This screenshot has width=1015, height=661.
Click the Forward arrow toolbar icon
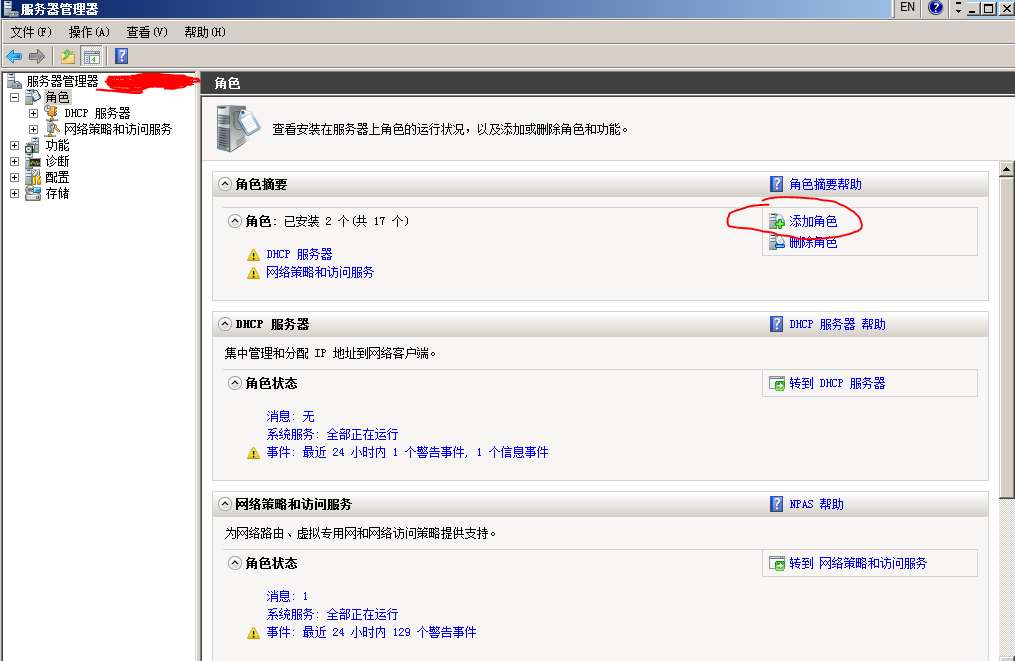point(37,56)
